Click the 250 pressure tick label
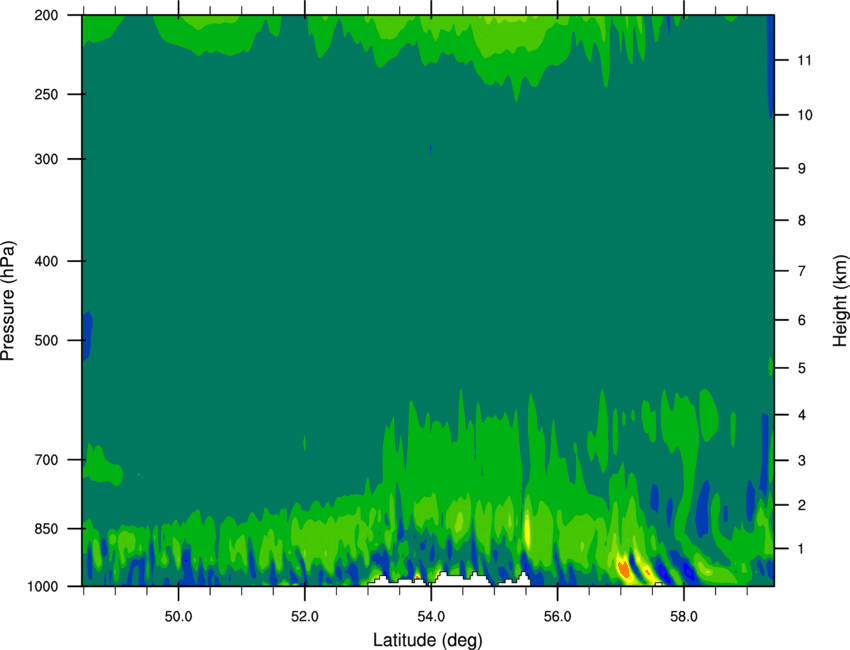Viewport: 850px width, 650px height. [x=46, y=94]
